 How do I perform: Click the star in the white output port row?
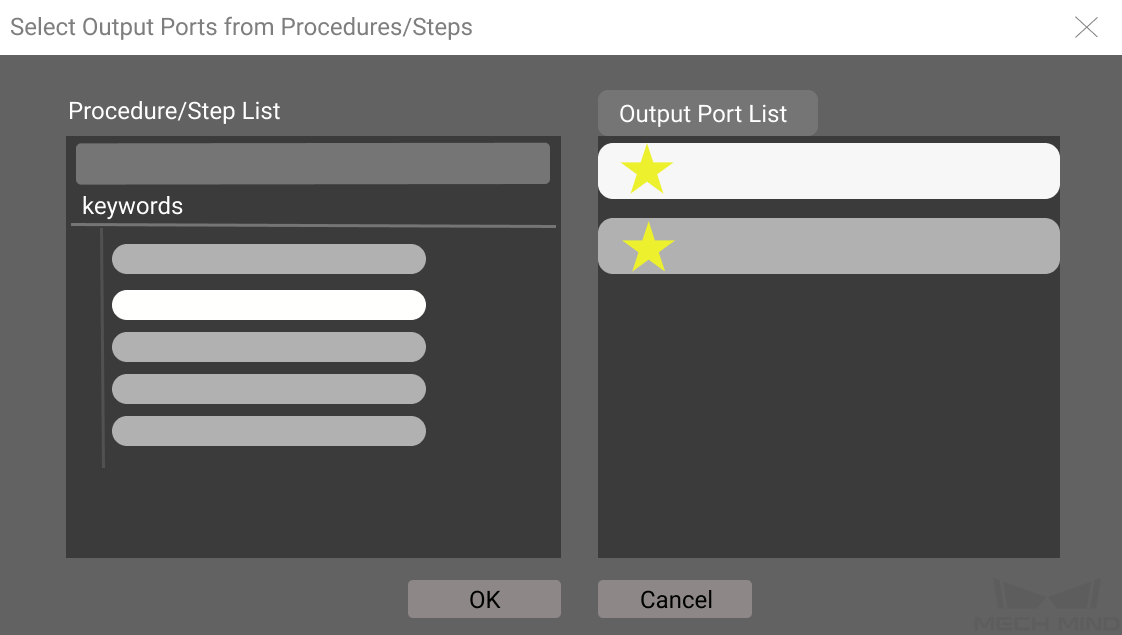tap(647, 170)
